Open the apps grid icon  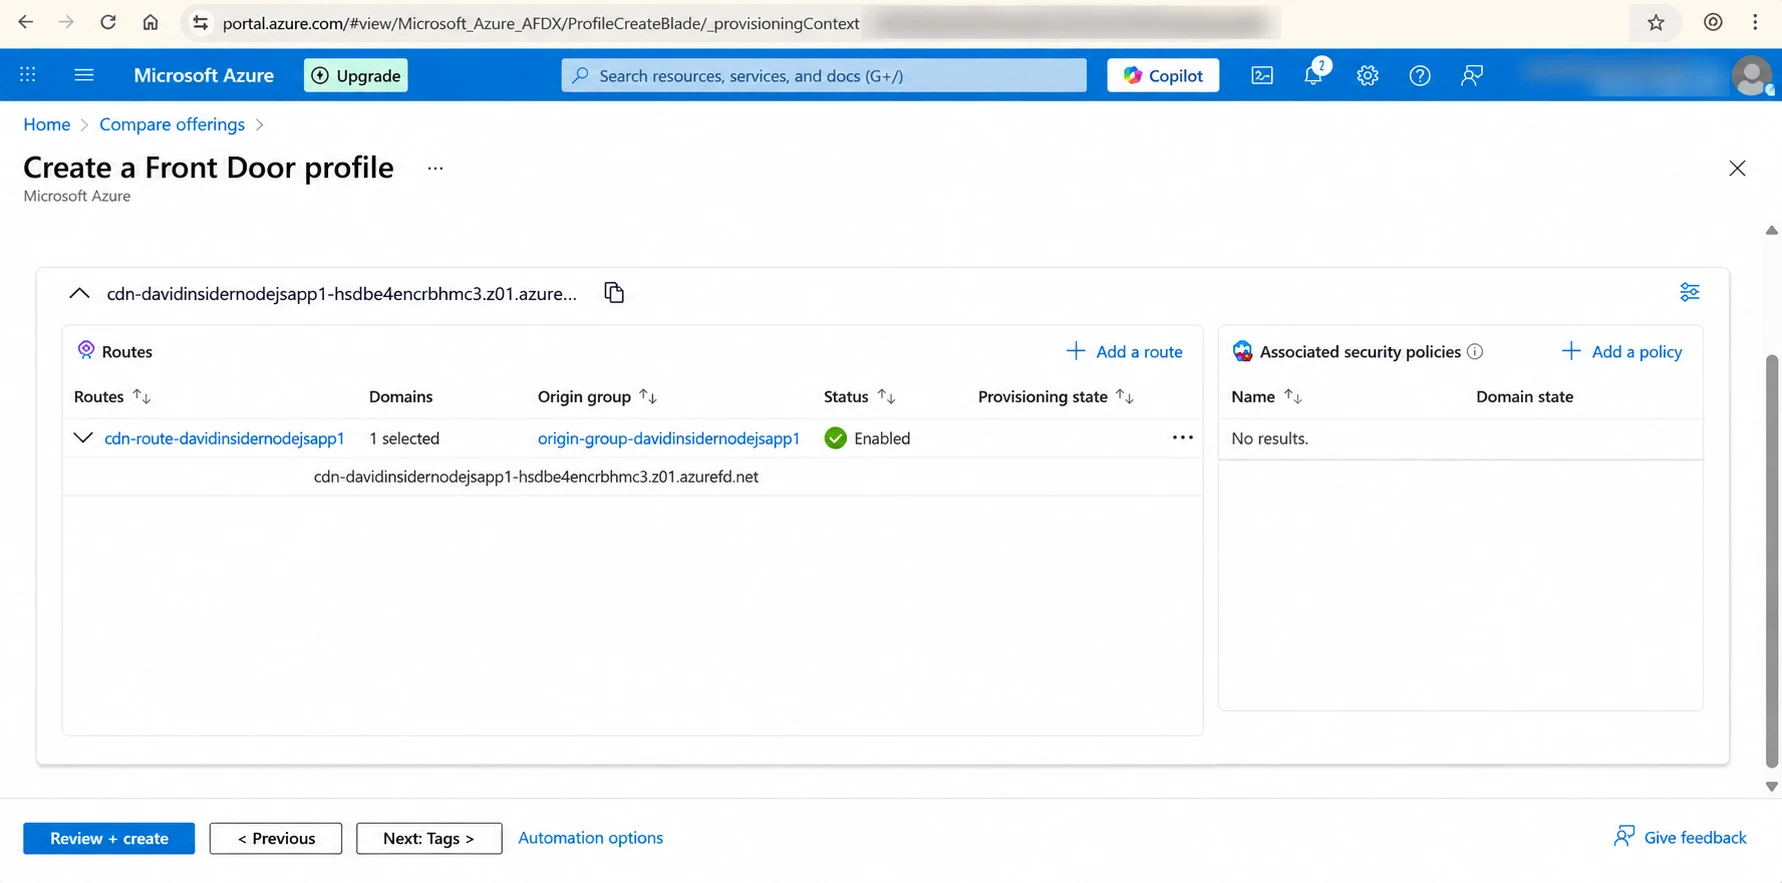coord(28,75)
